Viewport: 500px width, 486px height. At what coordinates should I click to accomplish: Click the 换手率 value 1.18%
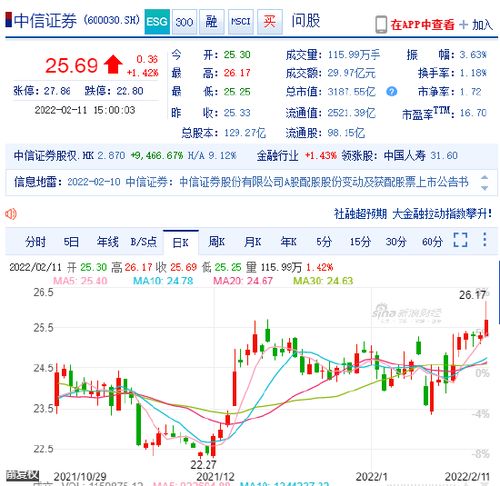(x=473, y=73)
